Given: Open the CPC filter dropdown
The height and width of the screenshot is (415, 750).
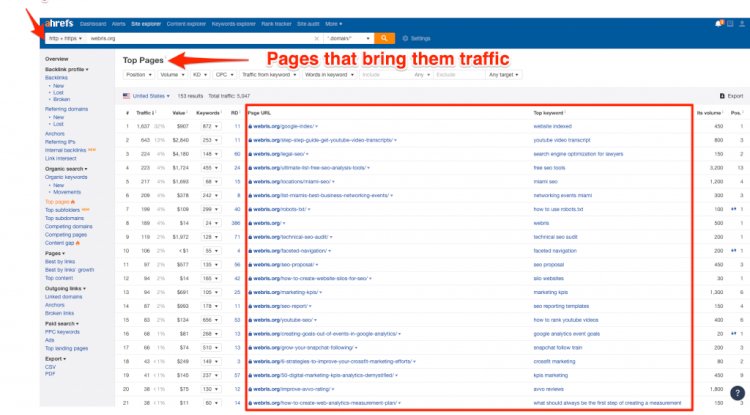Looking at the screenshot, I should click(224, 75).
